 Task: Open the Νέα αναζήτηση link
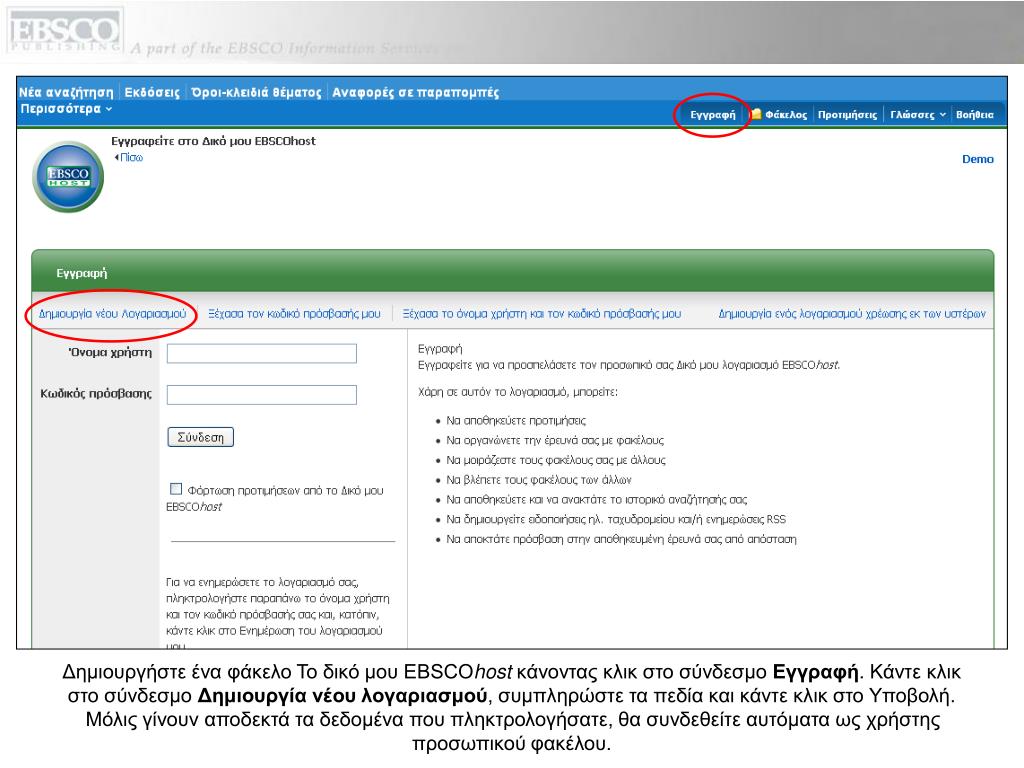point(66,92)
